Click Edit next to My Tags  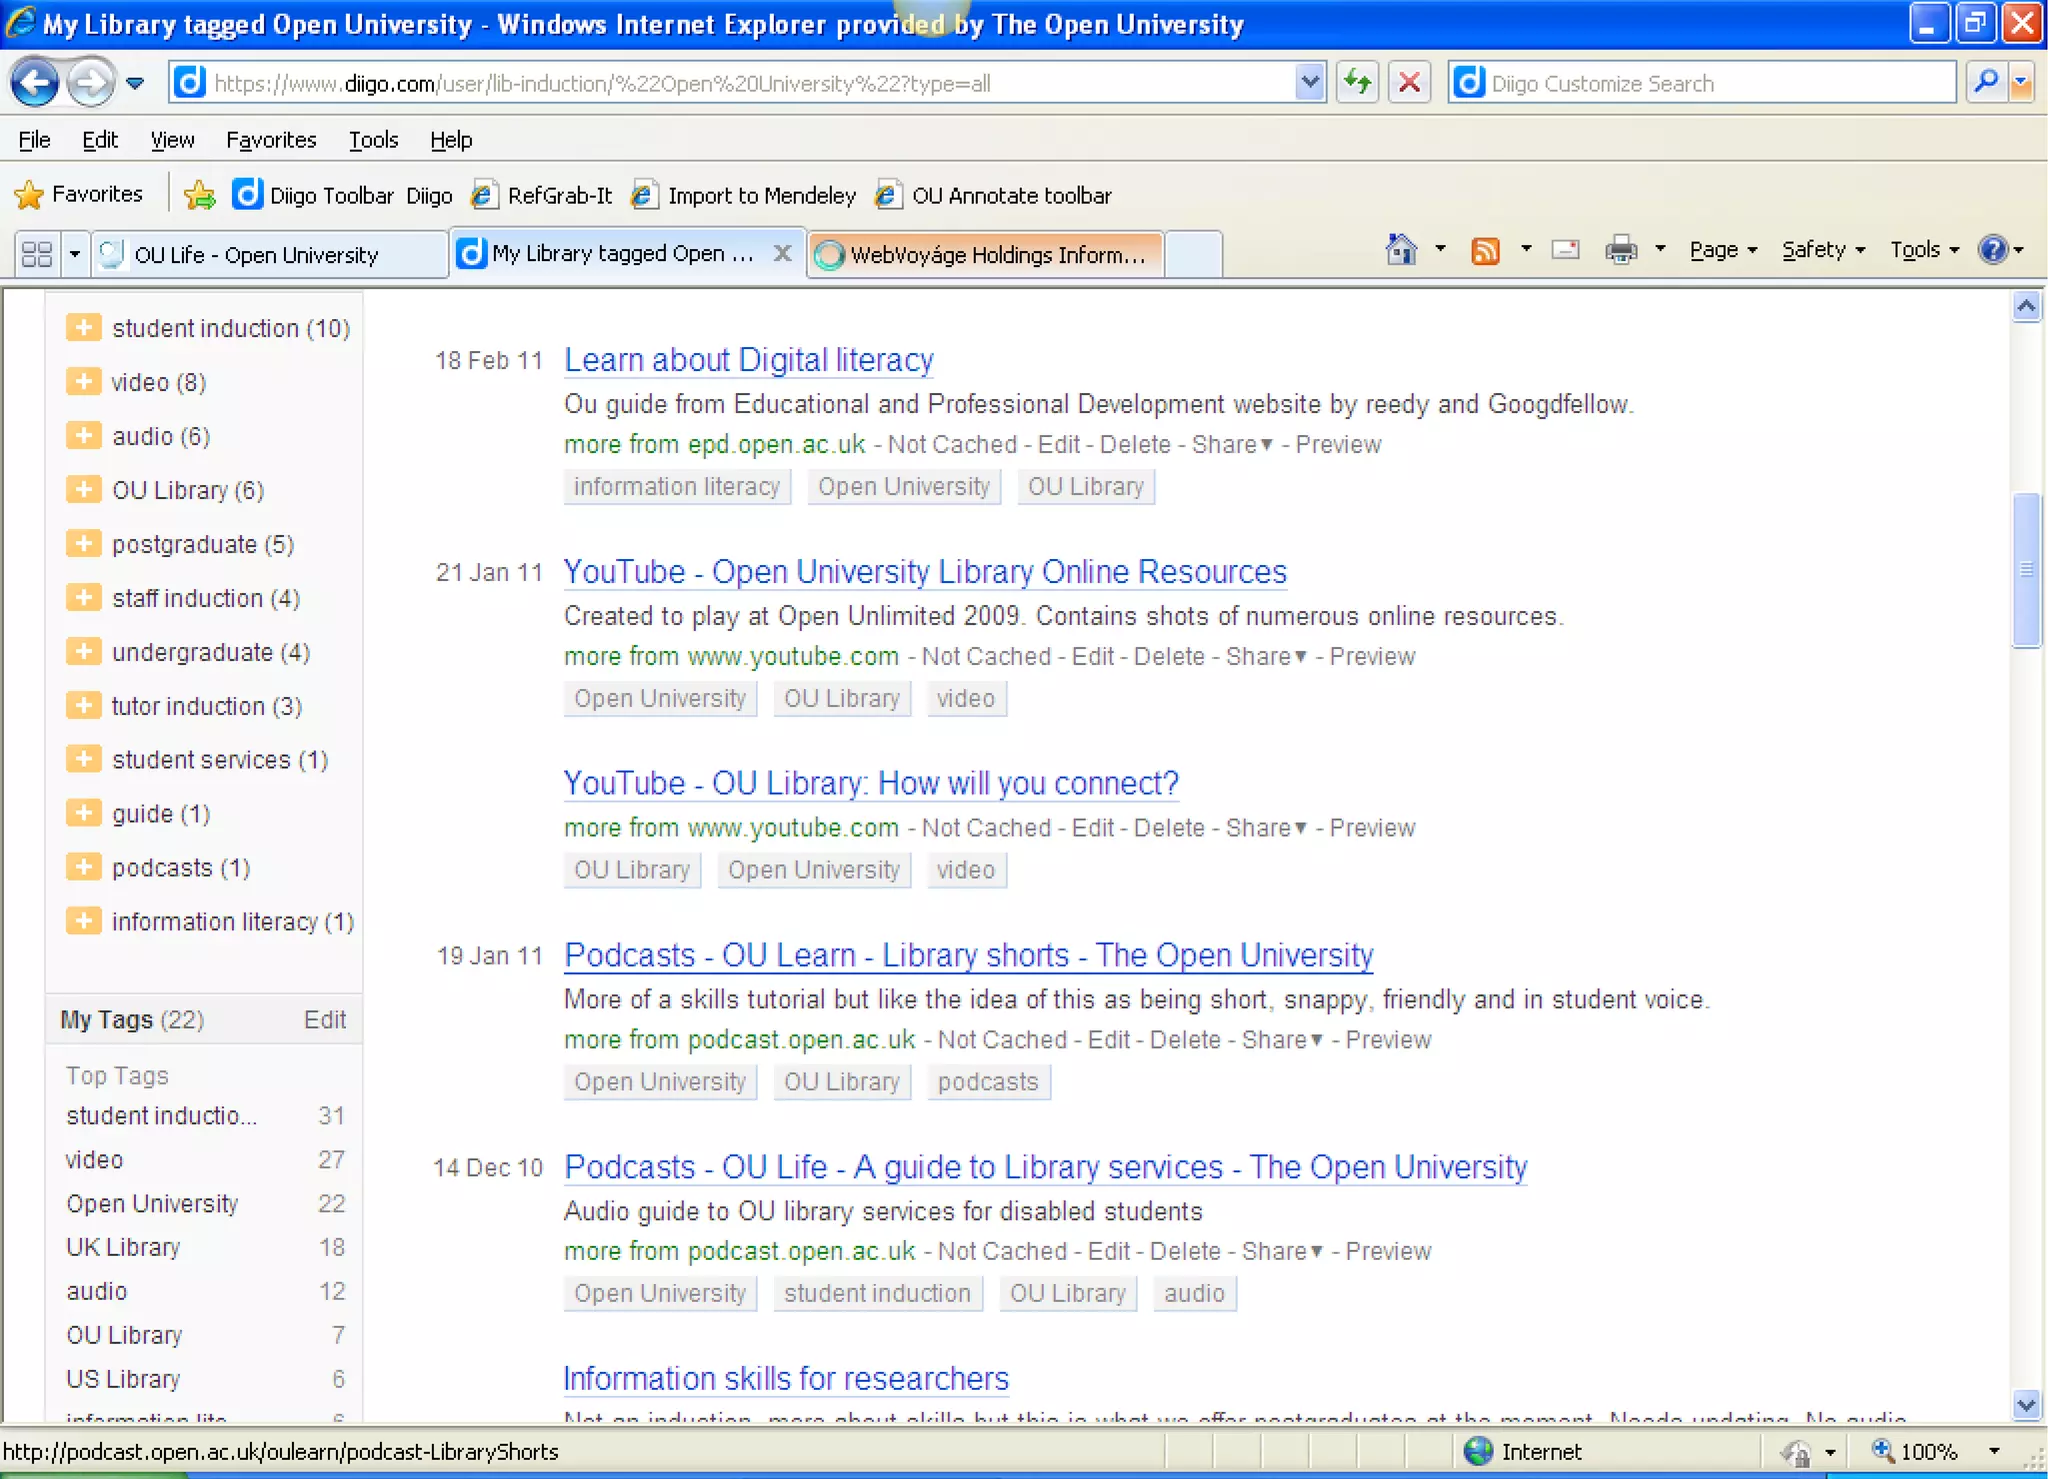pyautogui.click(x=324, y=1019)
